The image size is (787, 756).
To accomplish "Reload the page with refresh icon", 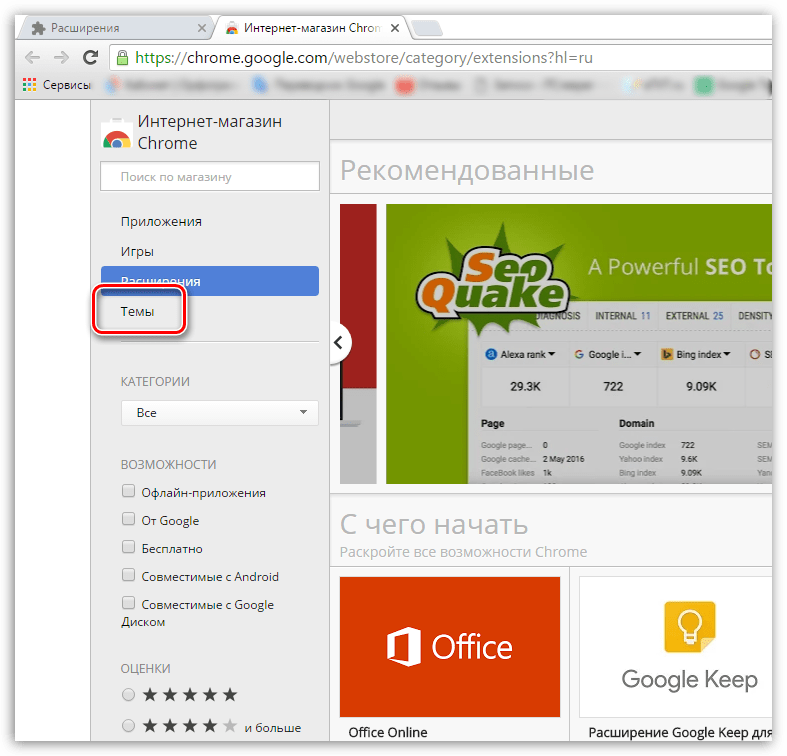I will [x=90, y=58].
